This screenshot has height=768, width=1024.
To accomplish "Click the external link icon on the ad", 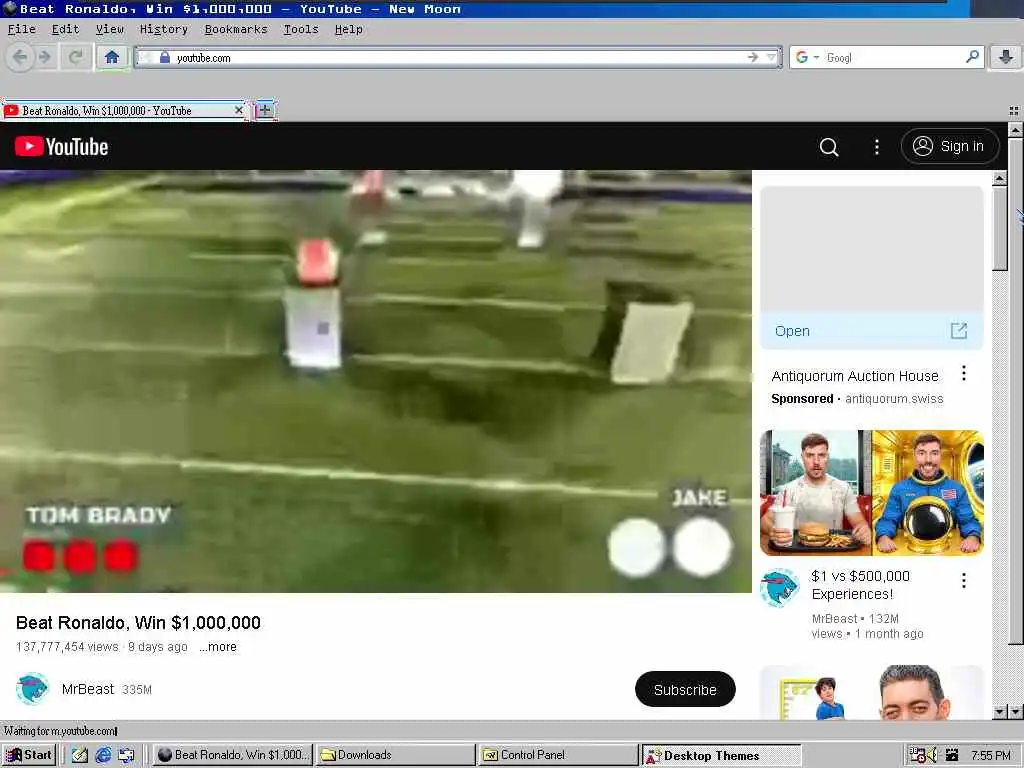I will coord(959,330).
